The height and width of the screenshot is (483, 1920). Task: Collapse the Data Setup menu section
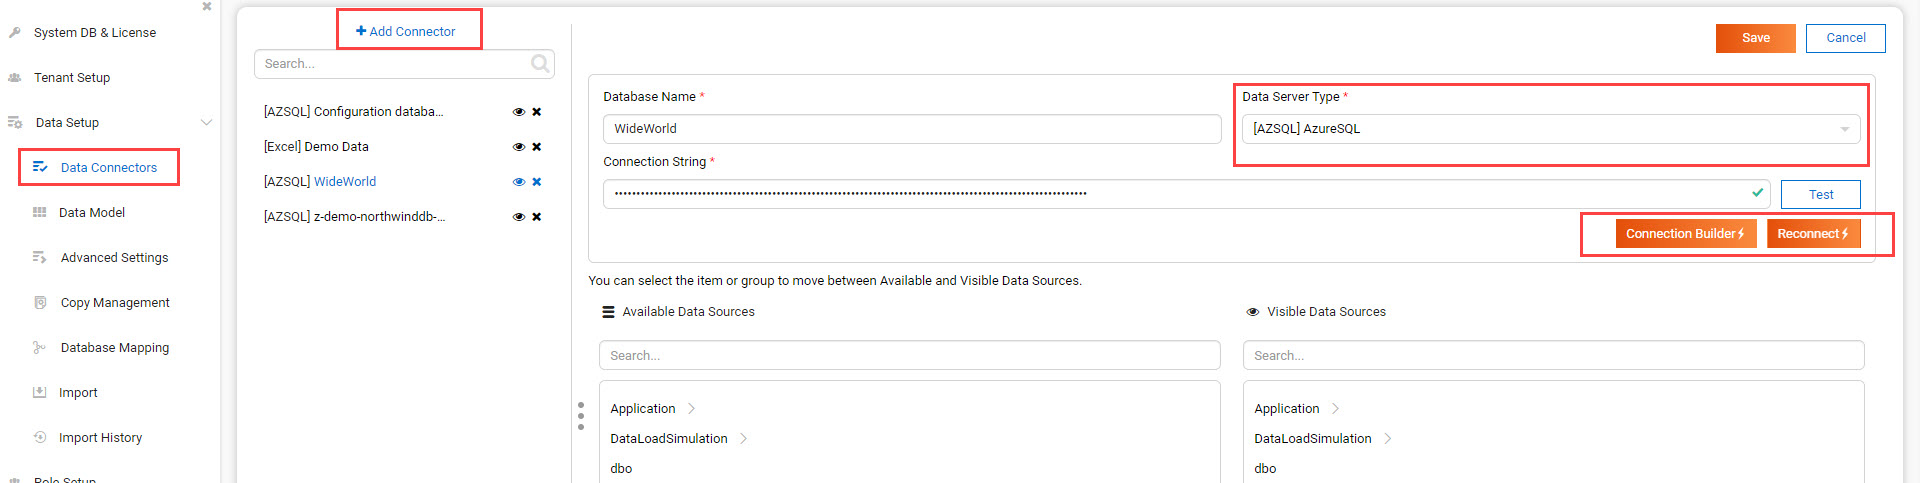(206, 122)
